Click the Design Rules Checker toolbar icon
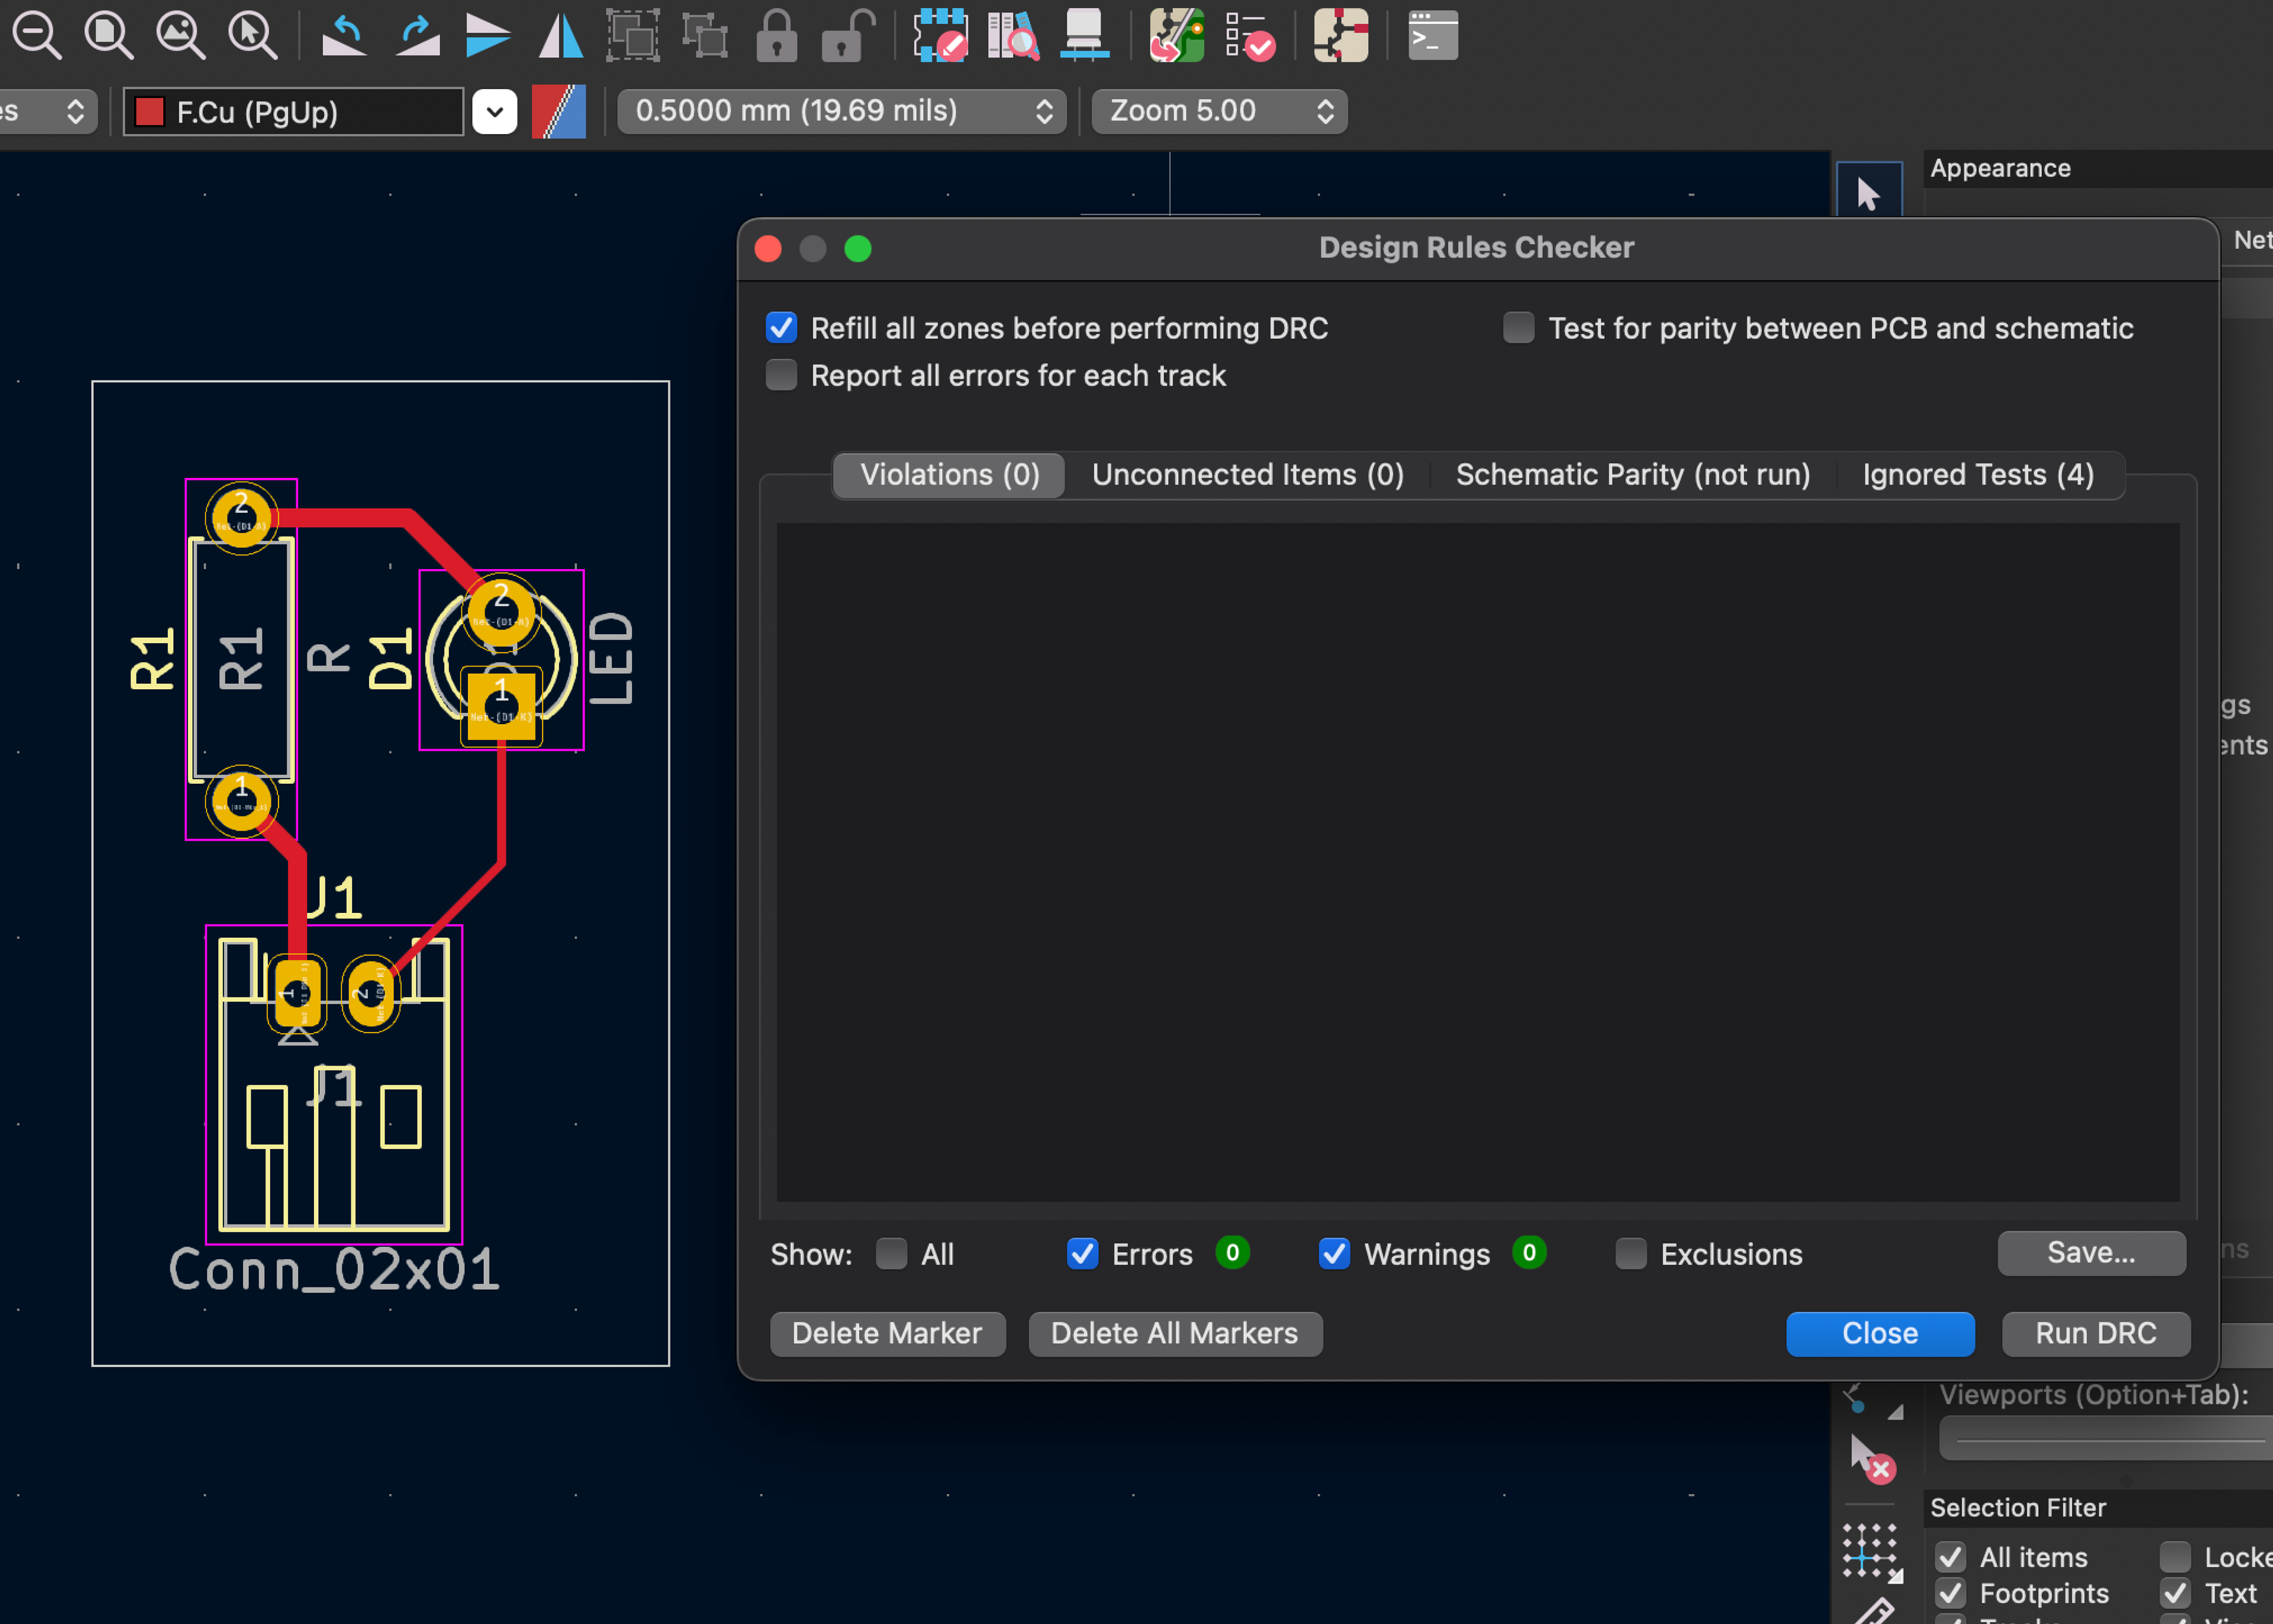This screenshot has height=1624, width=2273. (1250, 36)
